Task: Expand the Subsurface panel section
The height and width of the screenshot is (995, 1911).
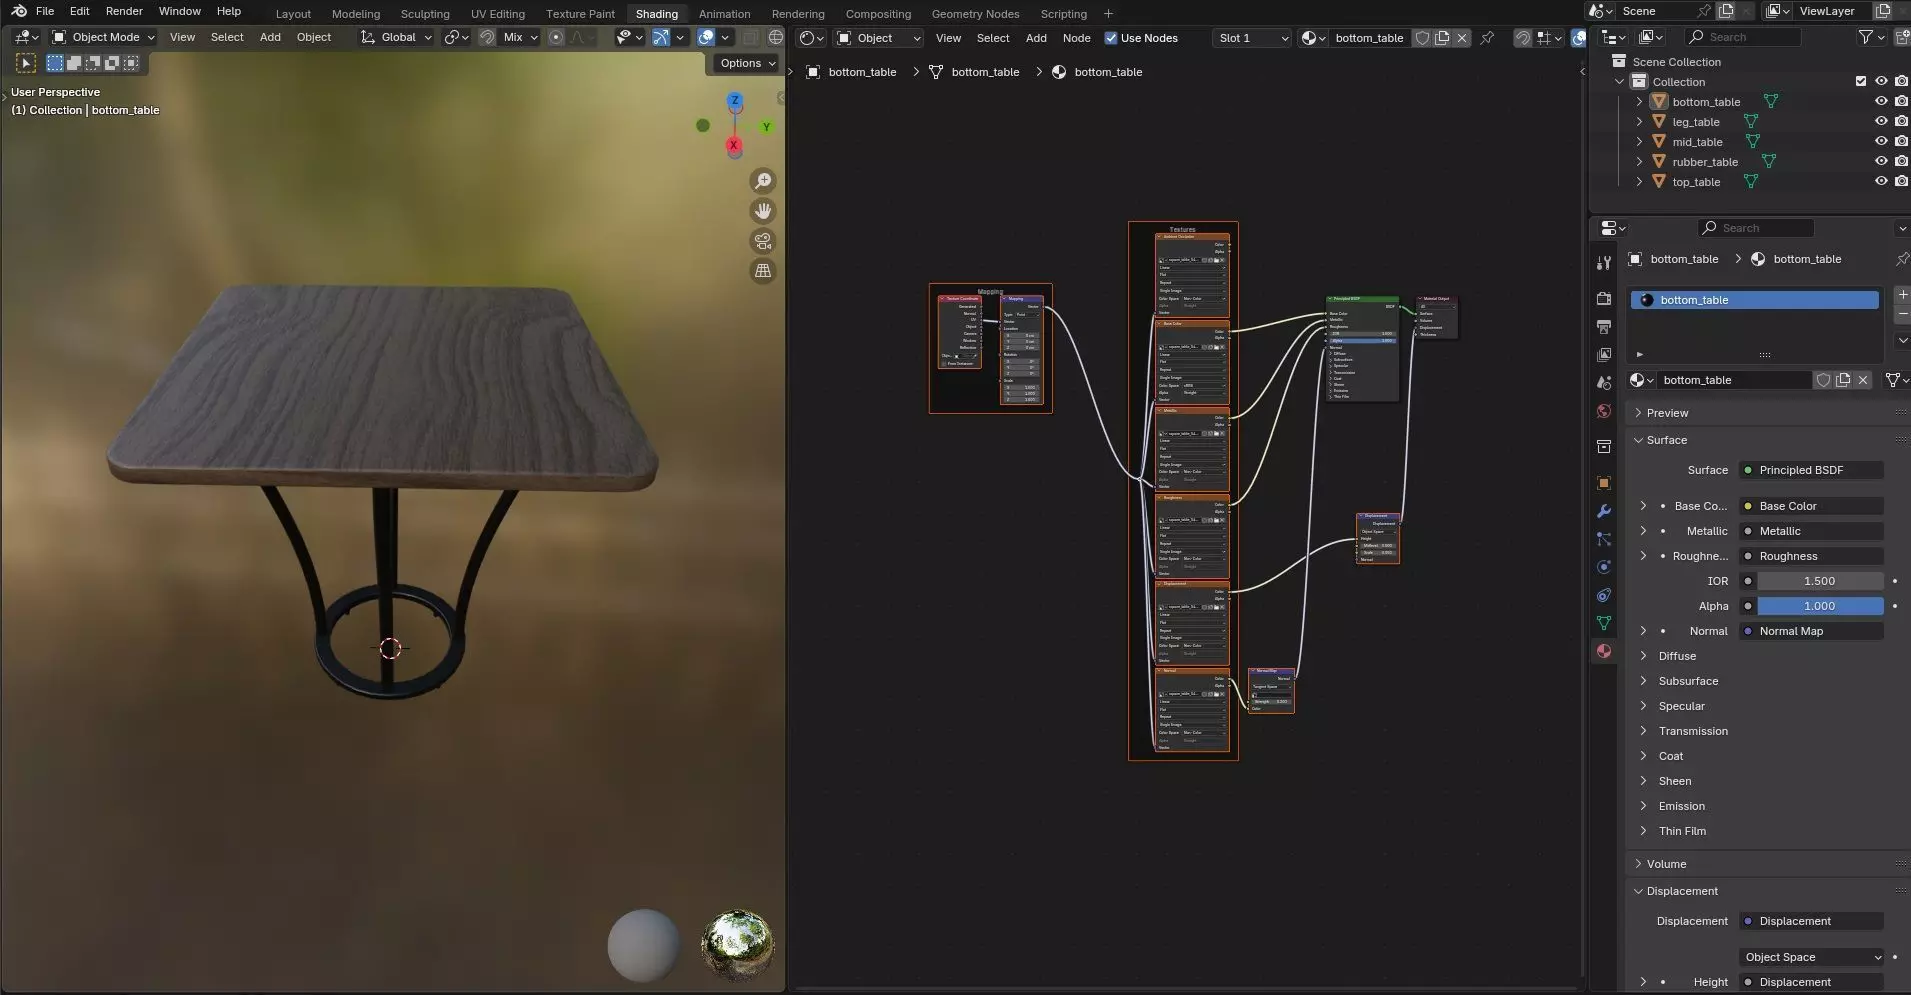Action: point(1688,681)
